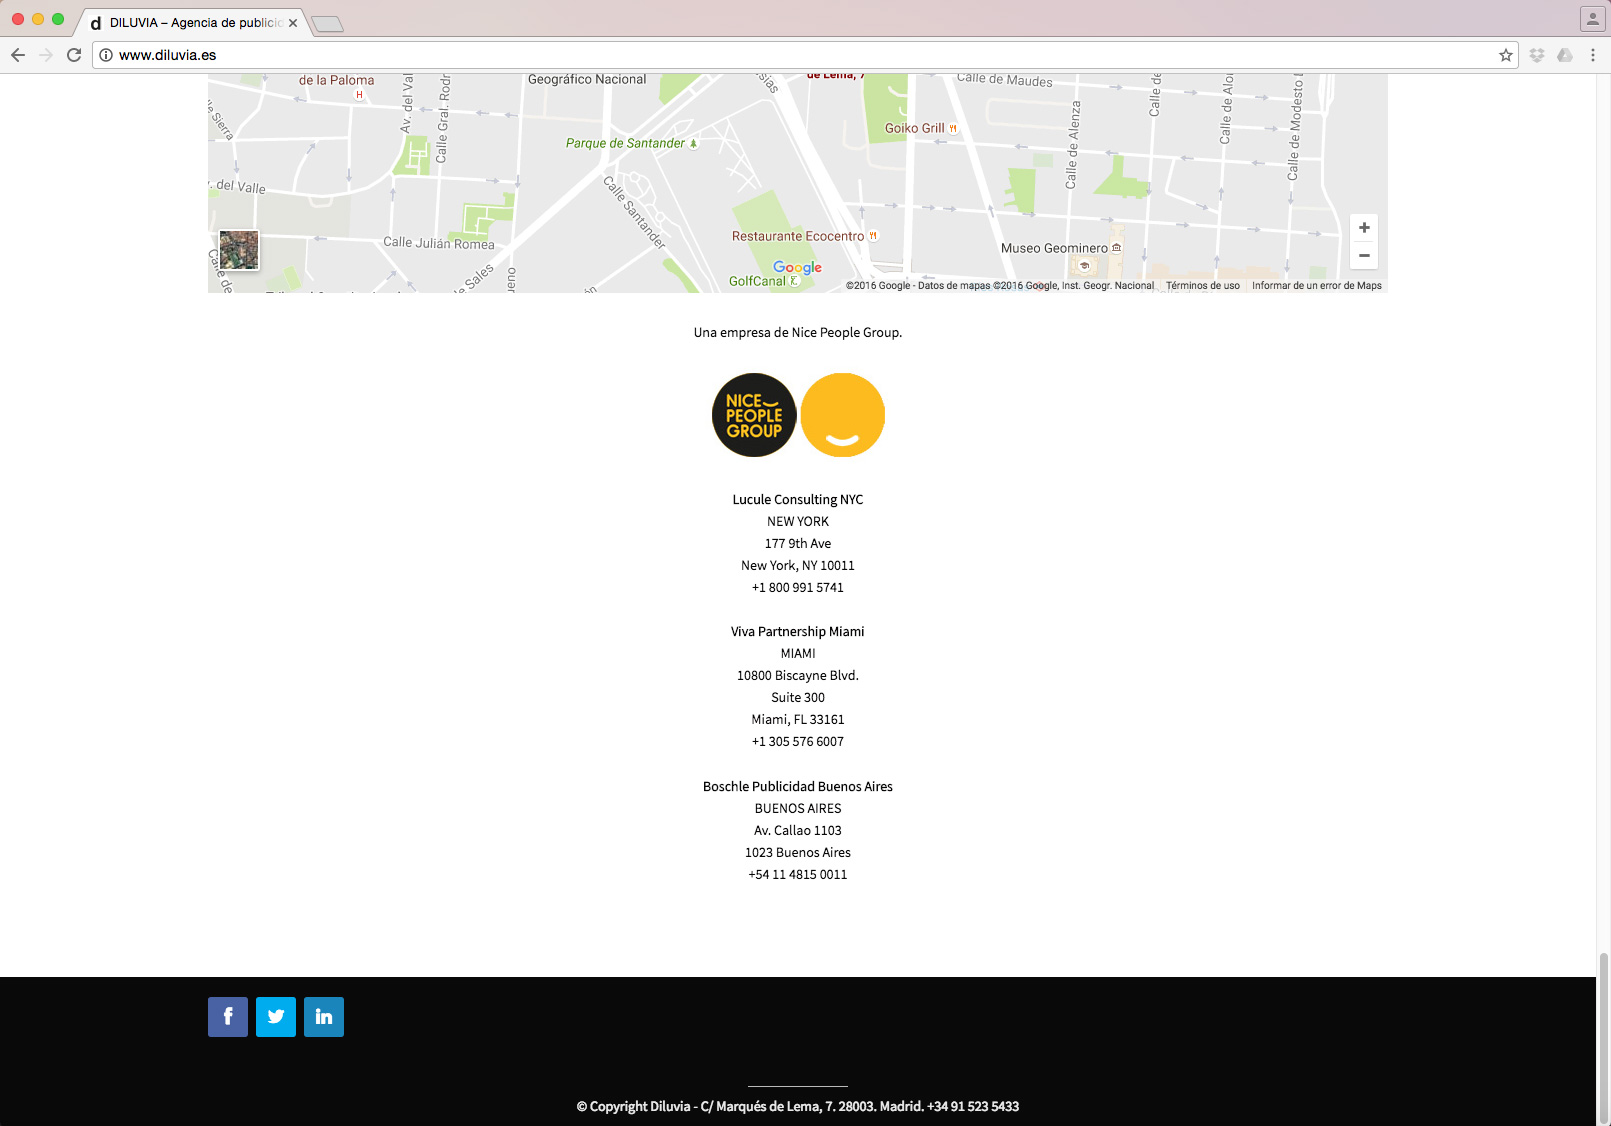Click the Google Drive extension icon
The width and height of the screenshot is (1611, 1126).
1565,55
